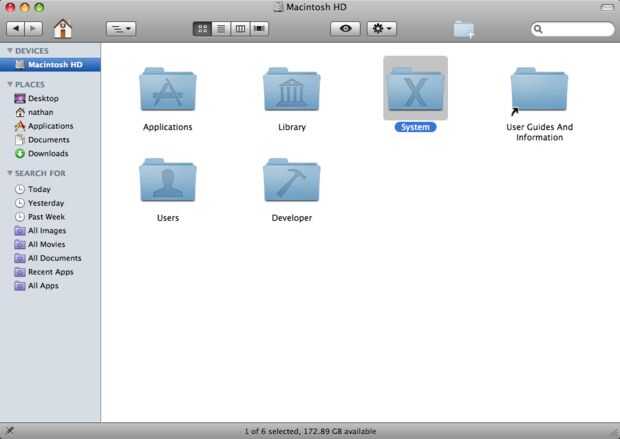Screen dimensions: 620x439
Task: Go forward with the right arrow button
Action: pyautogui.click(x=34, y=28)
